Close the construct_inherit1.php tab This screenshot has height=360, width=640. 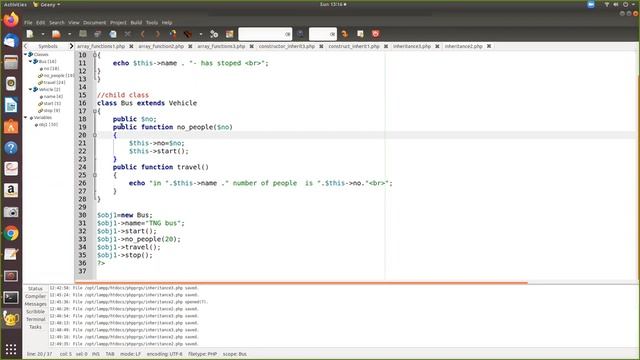coord(386,47)
